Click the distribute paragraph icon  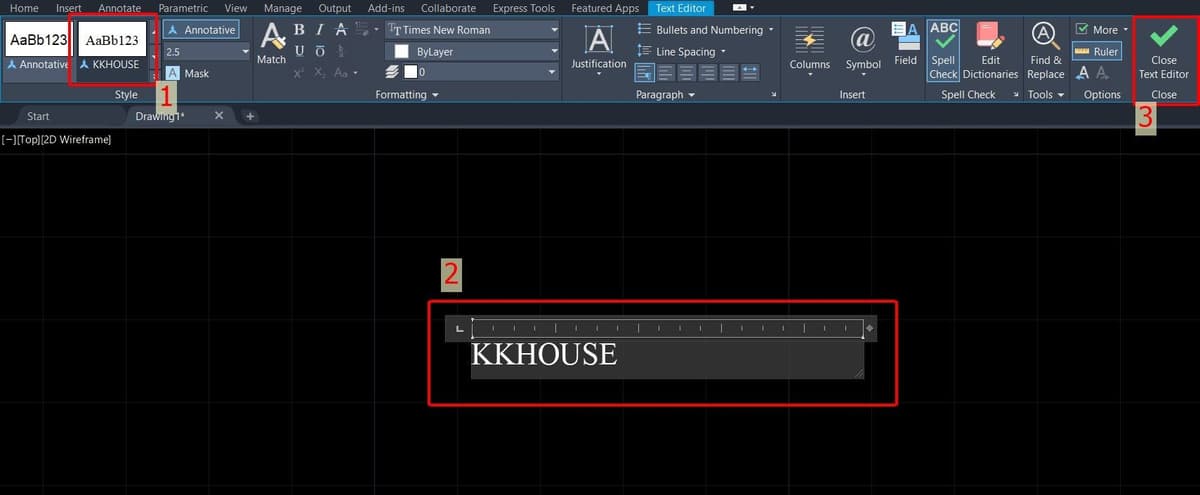tap(749, 72)
